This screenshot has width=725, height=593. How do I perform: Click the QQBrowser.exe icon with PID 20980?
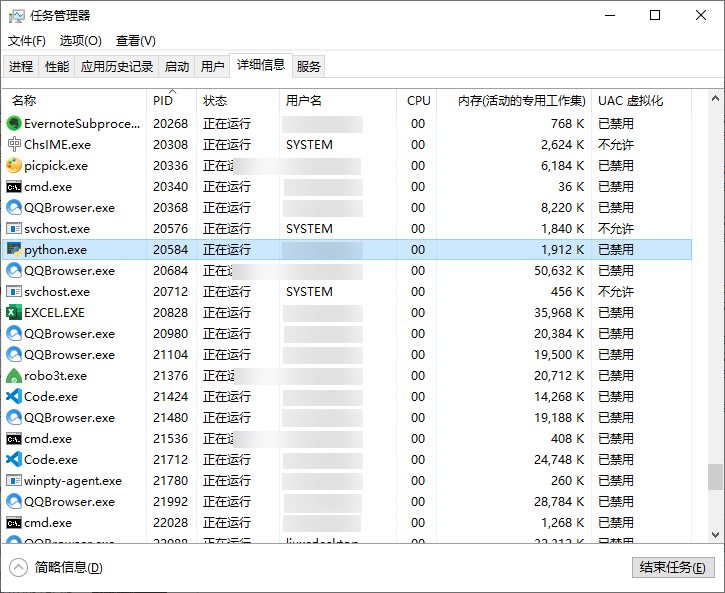(14, 334)
